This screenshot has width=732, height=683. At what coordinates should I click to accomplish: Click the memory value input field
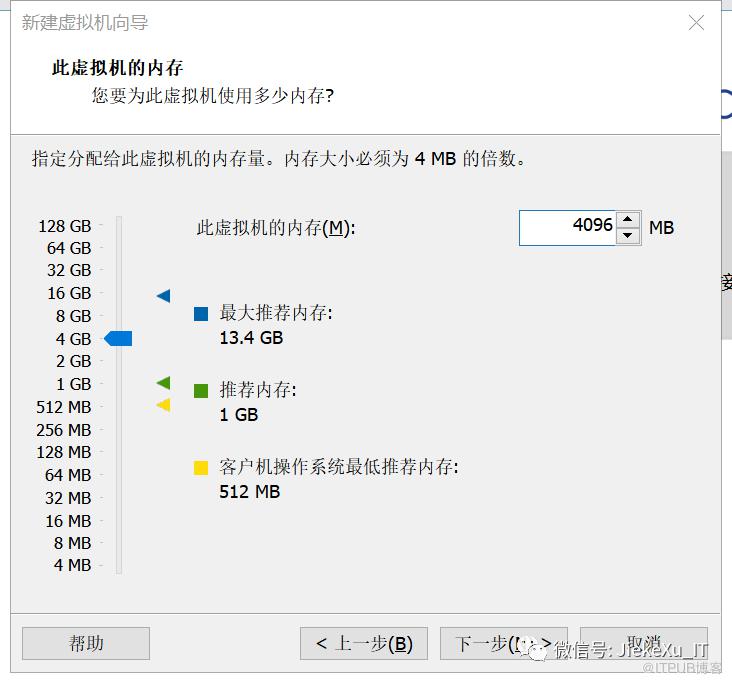tap(567, 227)
